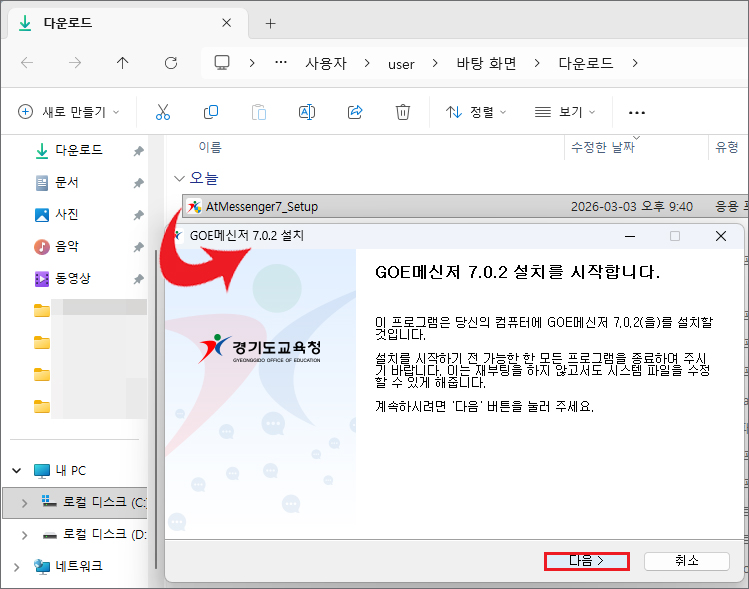The width and height of the screenshot is (749, 589).
Task: Open the 보기 view dropdown
Action: (x=565, y=112)
